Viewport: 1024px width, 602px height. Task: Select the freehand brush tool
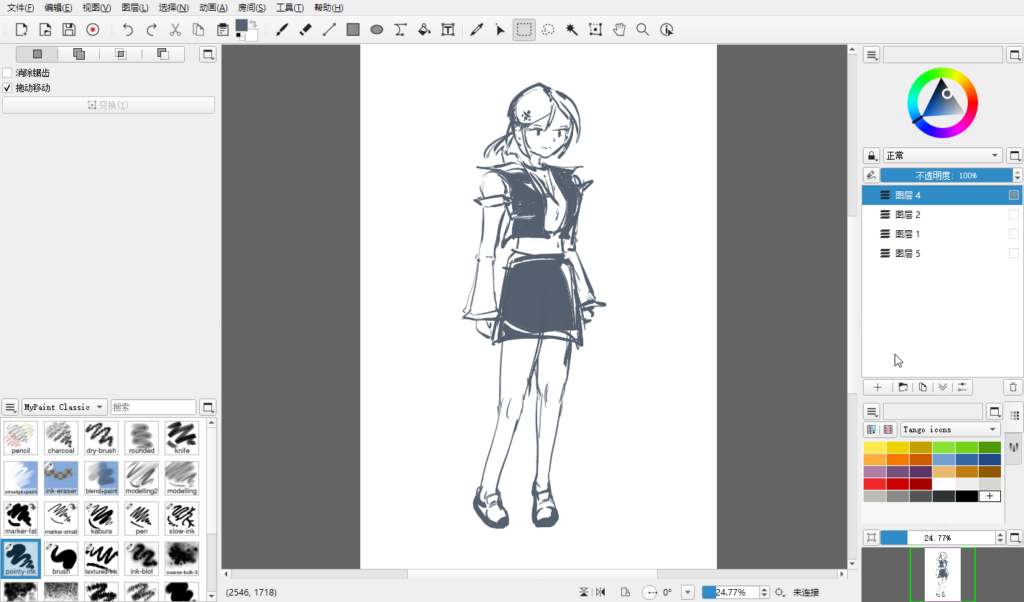(282, 30)
